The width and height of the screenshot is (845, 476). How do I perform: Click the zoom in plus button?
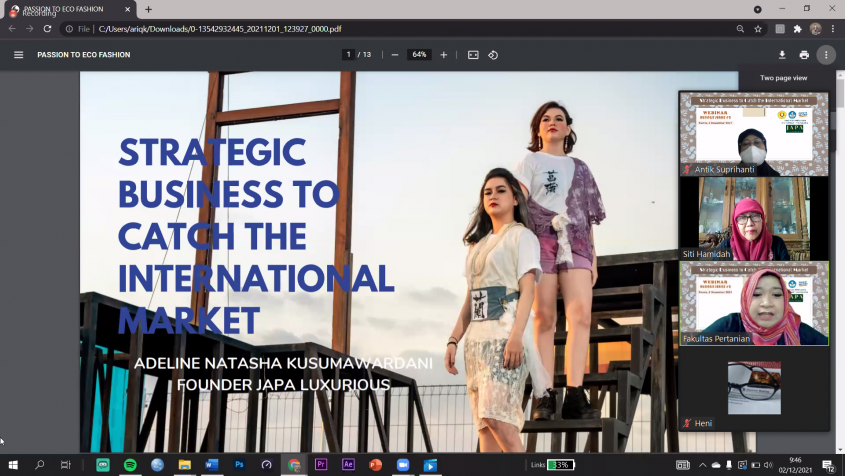tap(444, 55)
